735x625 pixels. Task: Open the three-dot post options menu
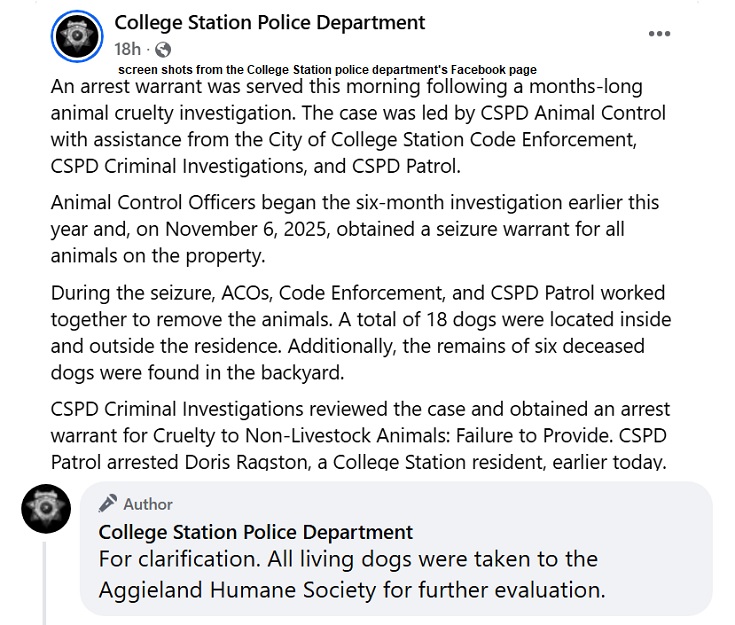tap(659, 34)
